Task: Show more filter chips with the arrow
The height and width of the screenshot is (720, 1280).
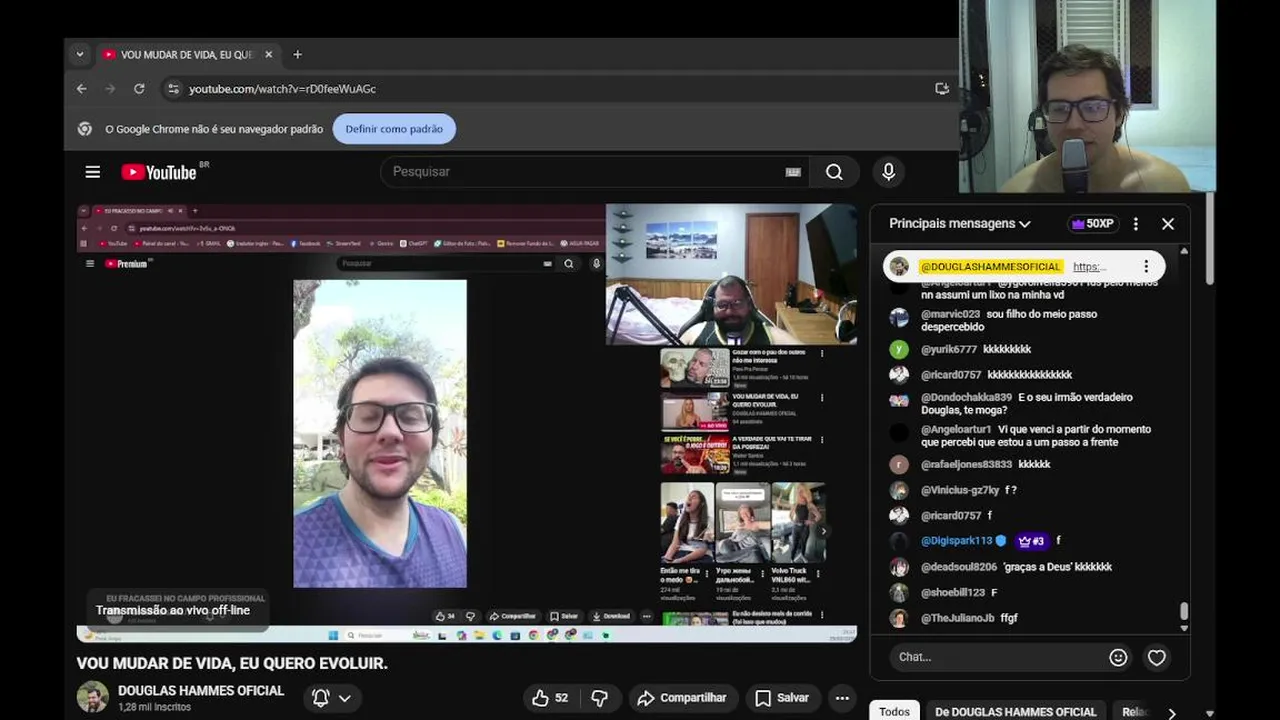Action: point(1172,713)
